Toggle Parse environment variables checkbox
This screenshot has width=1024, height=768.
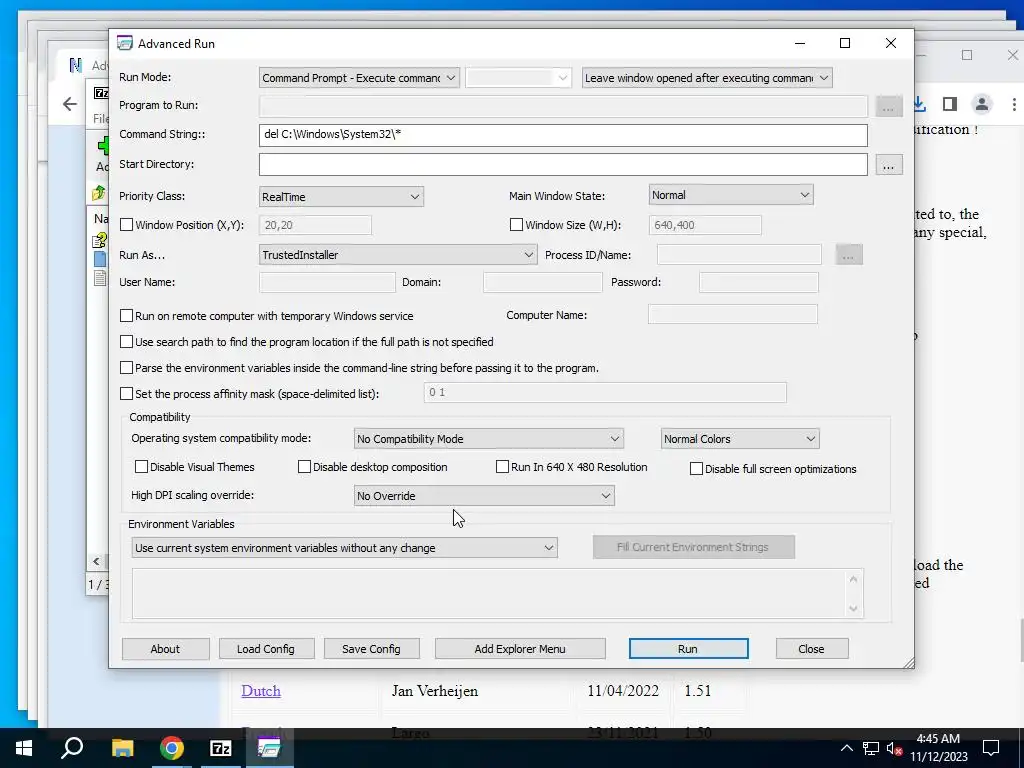[127, 368]
